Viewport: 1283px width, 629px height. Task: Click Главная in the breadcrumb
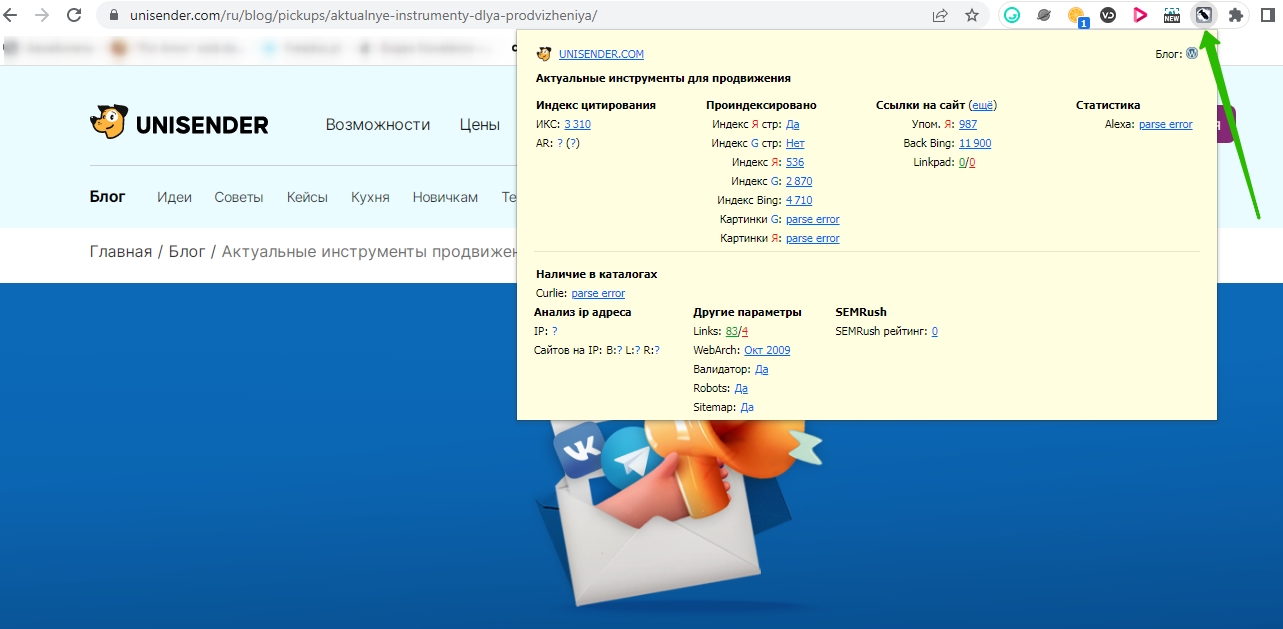click(x=121, y=252)
